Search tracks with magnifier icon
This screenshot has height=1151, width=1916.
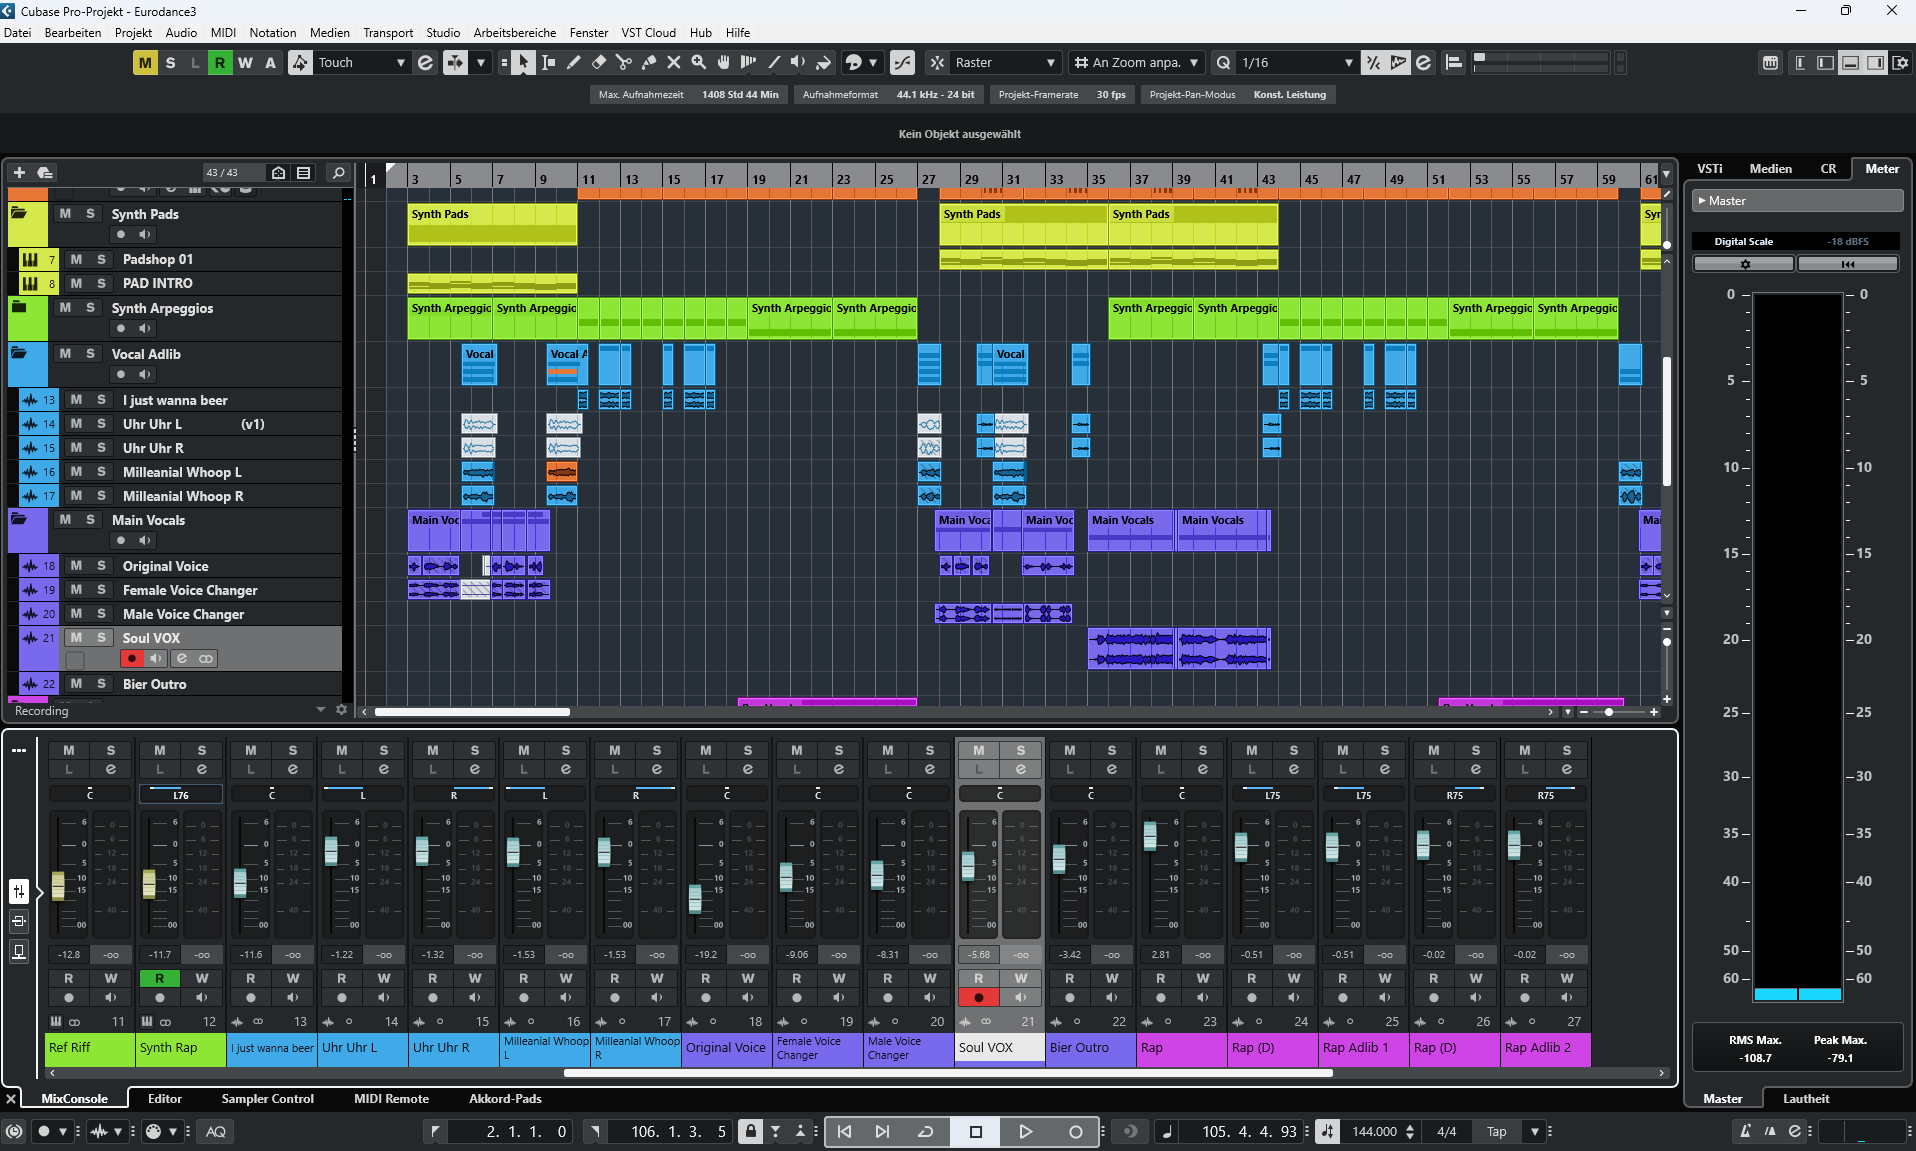tap(338, 173)
